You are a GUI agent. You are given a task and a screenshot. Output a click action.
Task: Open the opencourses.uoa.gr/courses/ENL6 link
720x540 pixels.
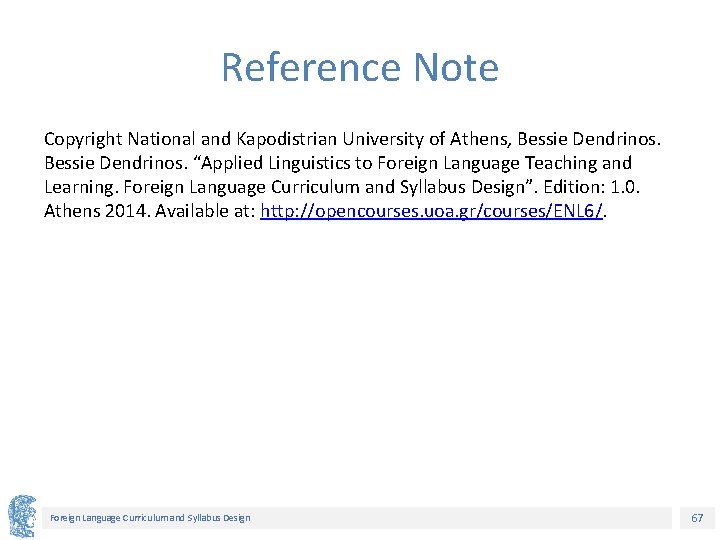pos(431,211)
